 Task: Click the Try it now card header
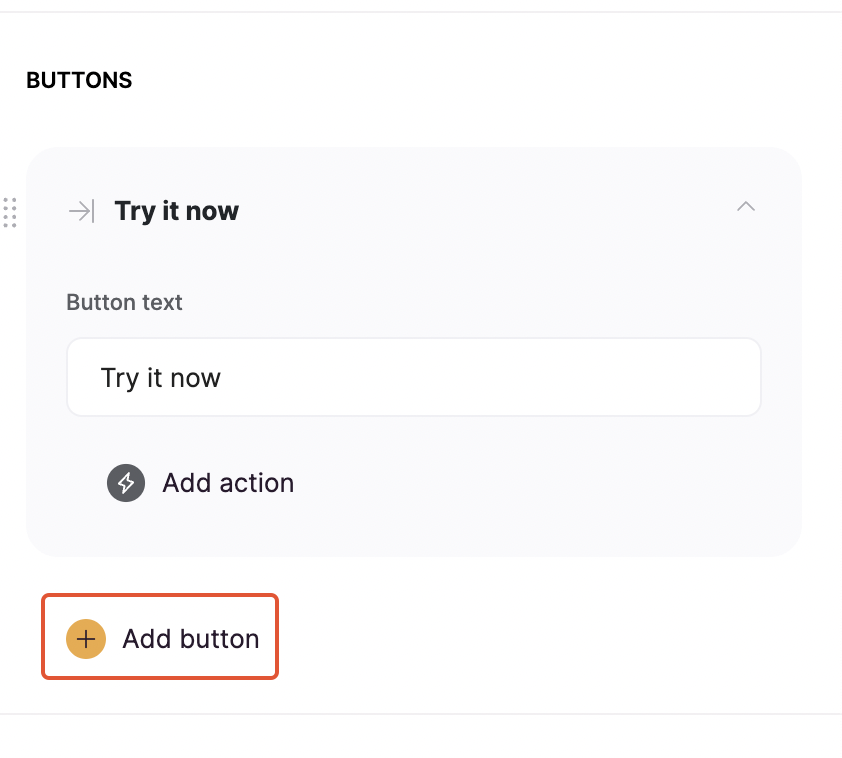click(176, 211)
